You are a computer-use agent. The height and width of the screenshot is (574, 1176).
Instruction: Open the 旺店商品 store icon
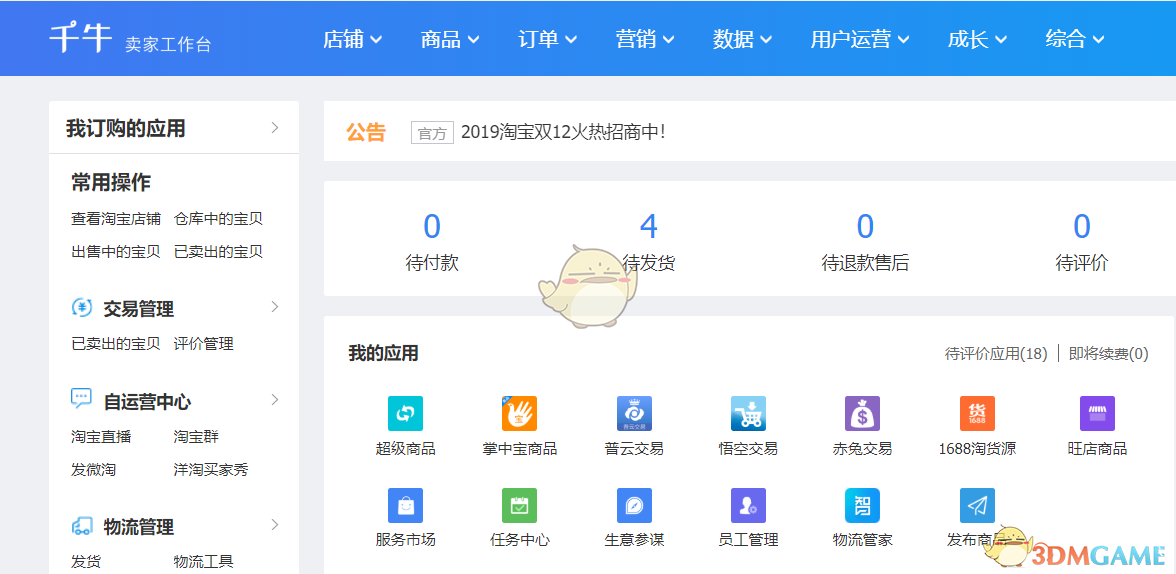point(1096,413)
